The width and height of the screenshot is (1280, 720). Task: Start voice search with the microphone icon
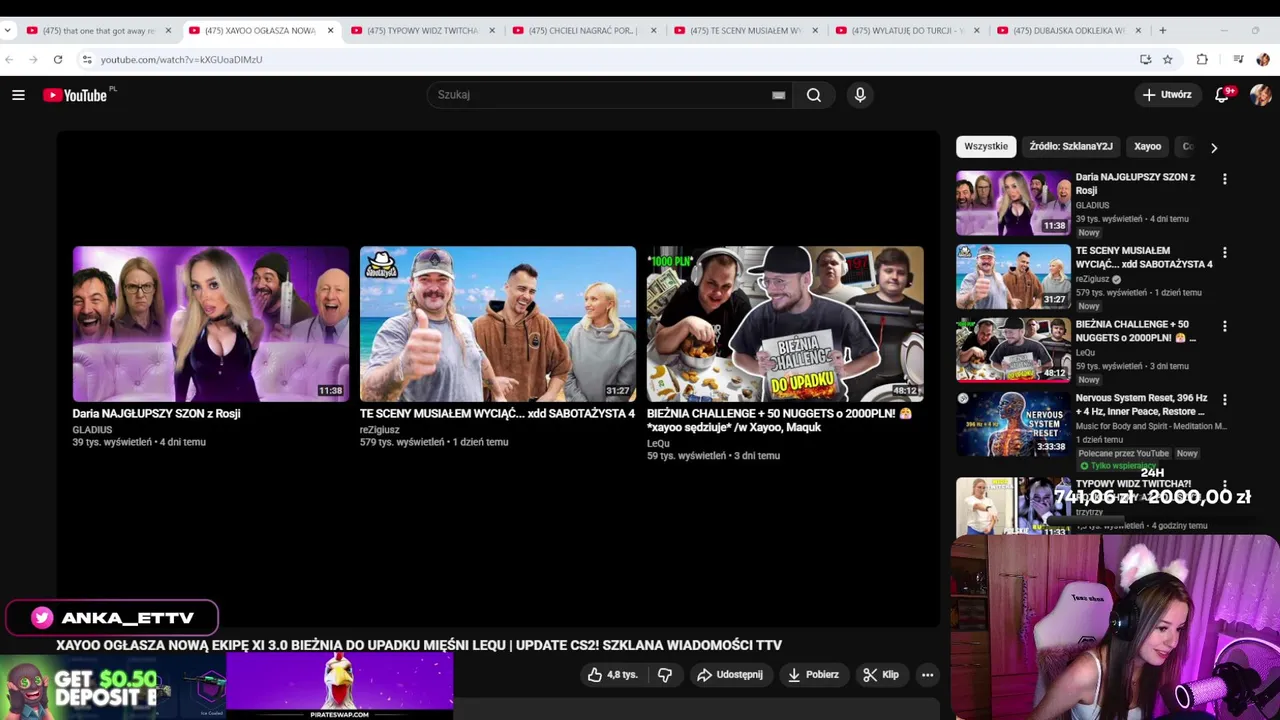pyautogui.click(x=860, y=95)
